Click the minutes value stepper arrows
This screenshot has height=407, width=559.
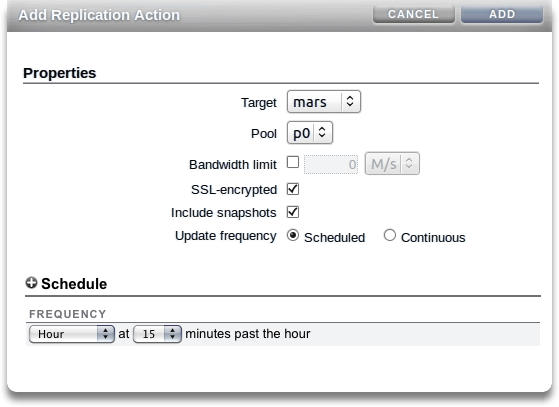click(173, 334)
